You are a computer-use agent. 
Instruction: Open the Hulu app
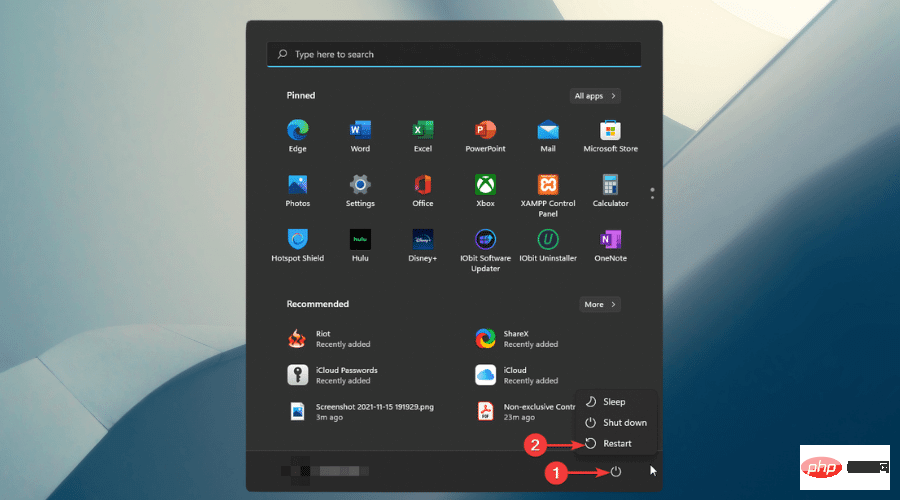[x=360, y=245]
